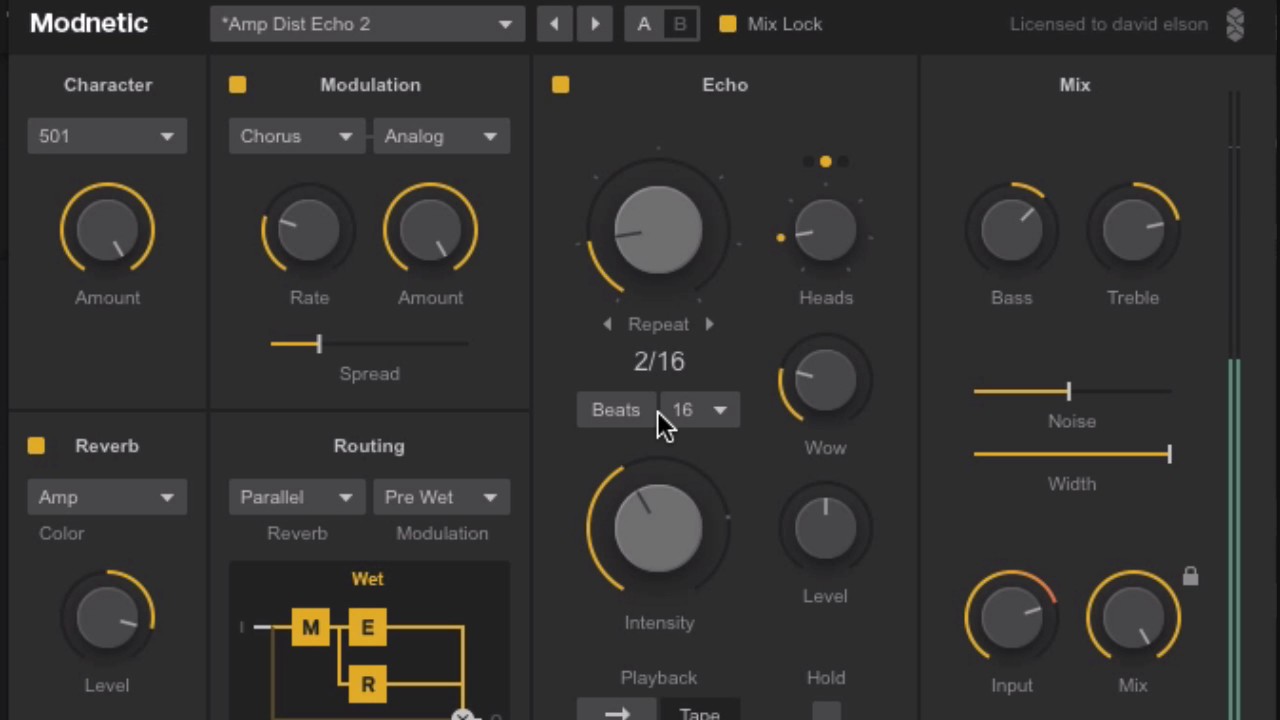1280x720 pixels.
Task: Click the Modulation Rate knob
Action: click(x=308, y=229)
